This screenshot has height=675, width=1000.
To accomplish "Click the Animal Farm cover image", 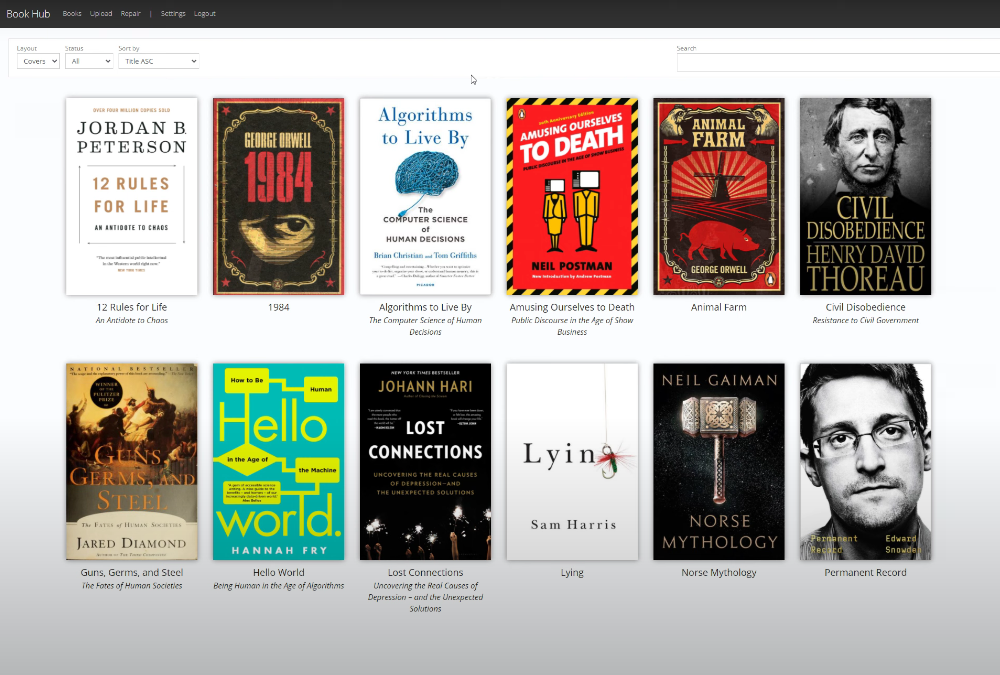I will coord(719,196).
